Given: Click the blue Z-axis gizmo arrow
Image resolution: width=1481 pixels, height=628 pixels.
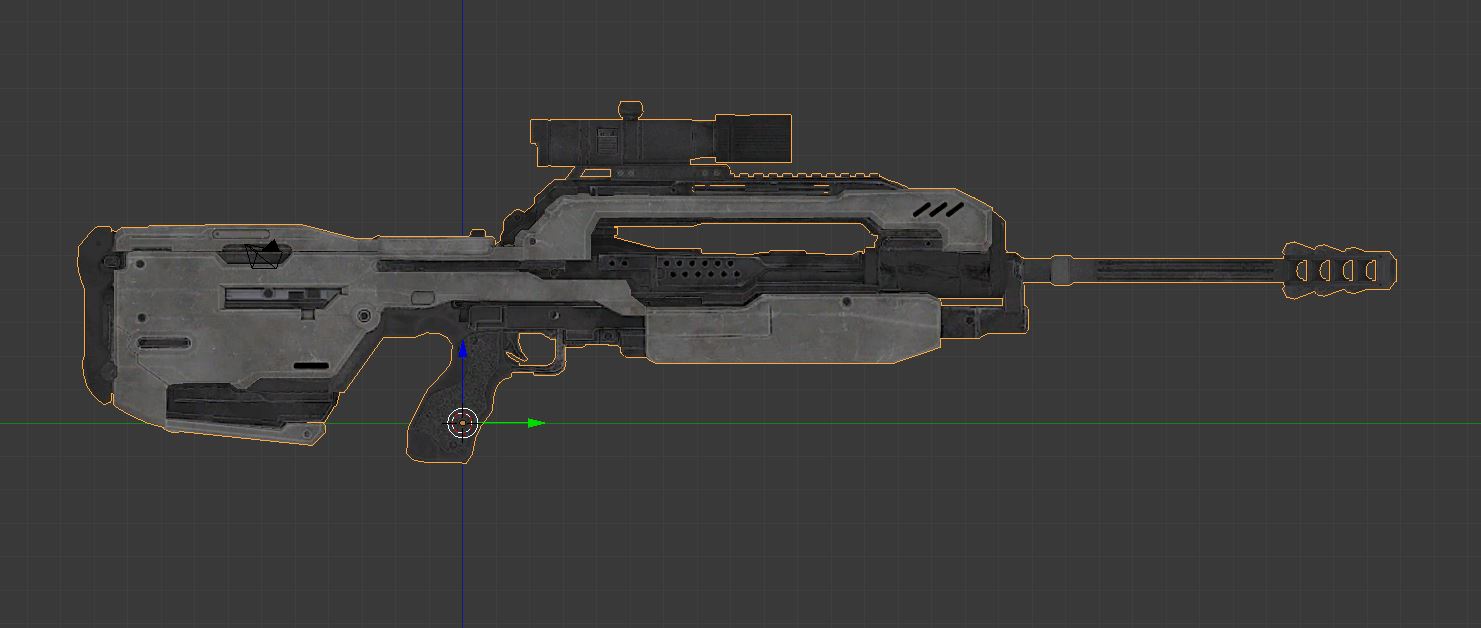Looking at the screenshot, I should 462,349.
